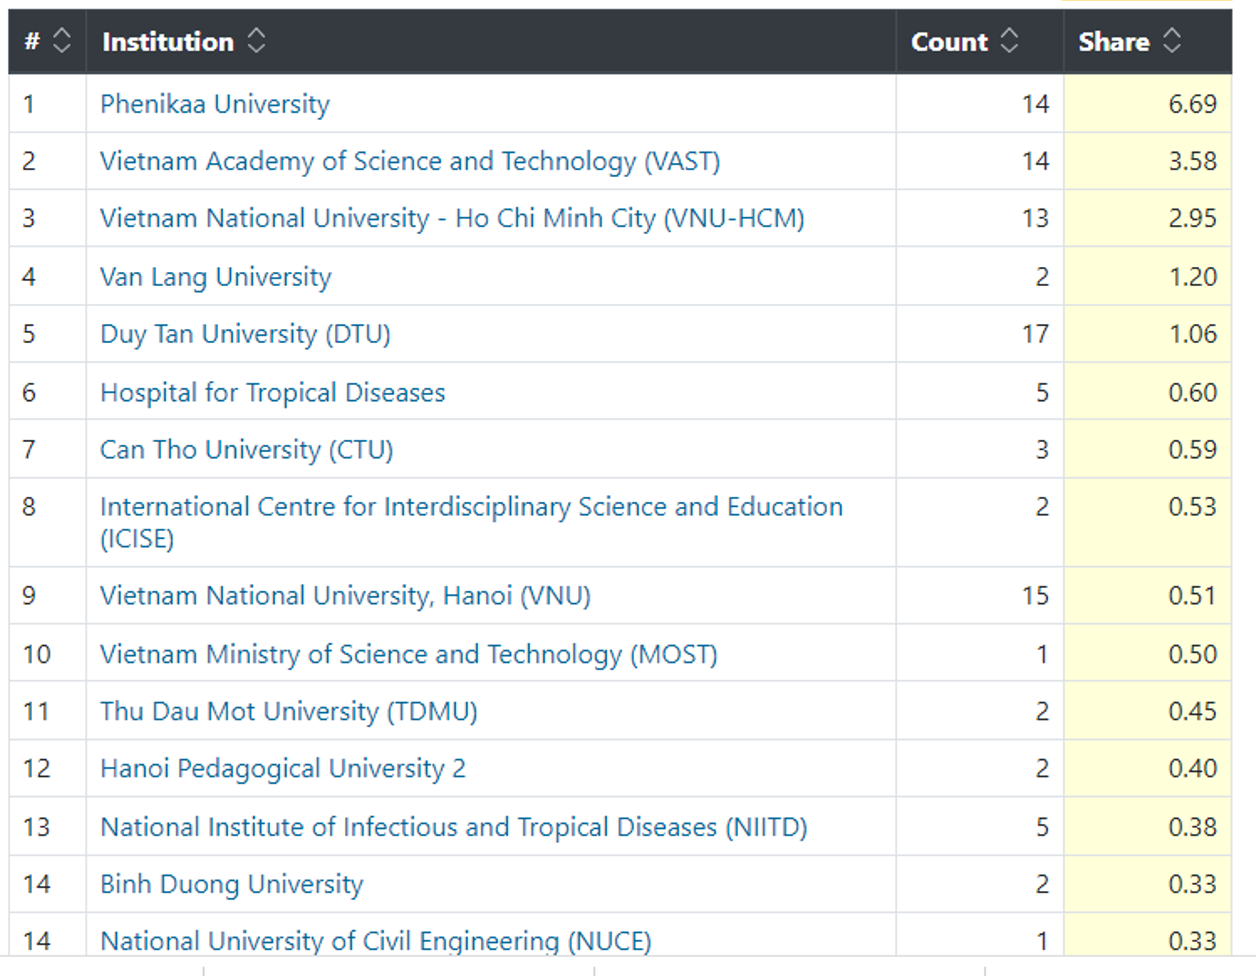Open Van Lang University link
The height and width of the screenshot is (976, 1256).
[x=216, y=277]
